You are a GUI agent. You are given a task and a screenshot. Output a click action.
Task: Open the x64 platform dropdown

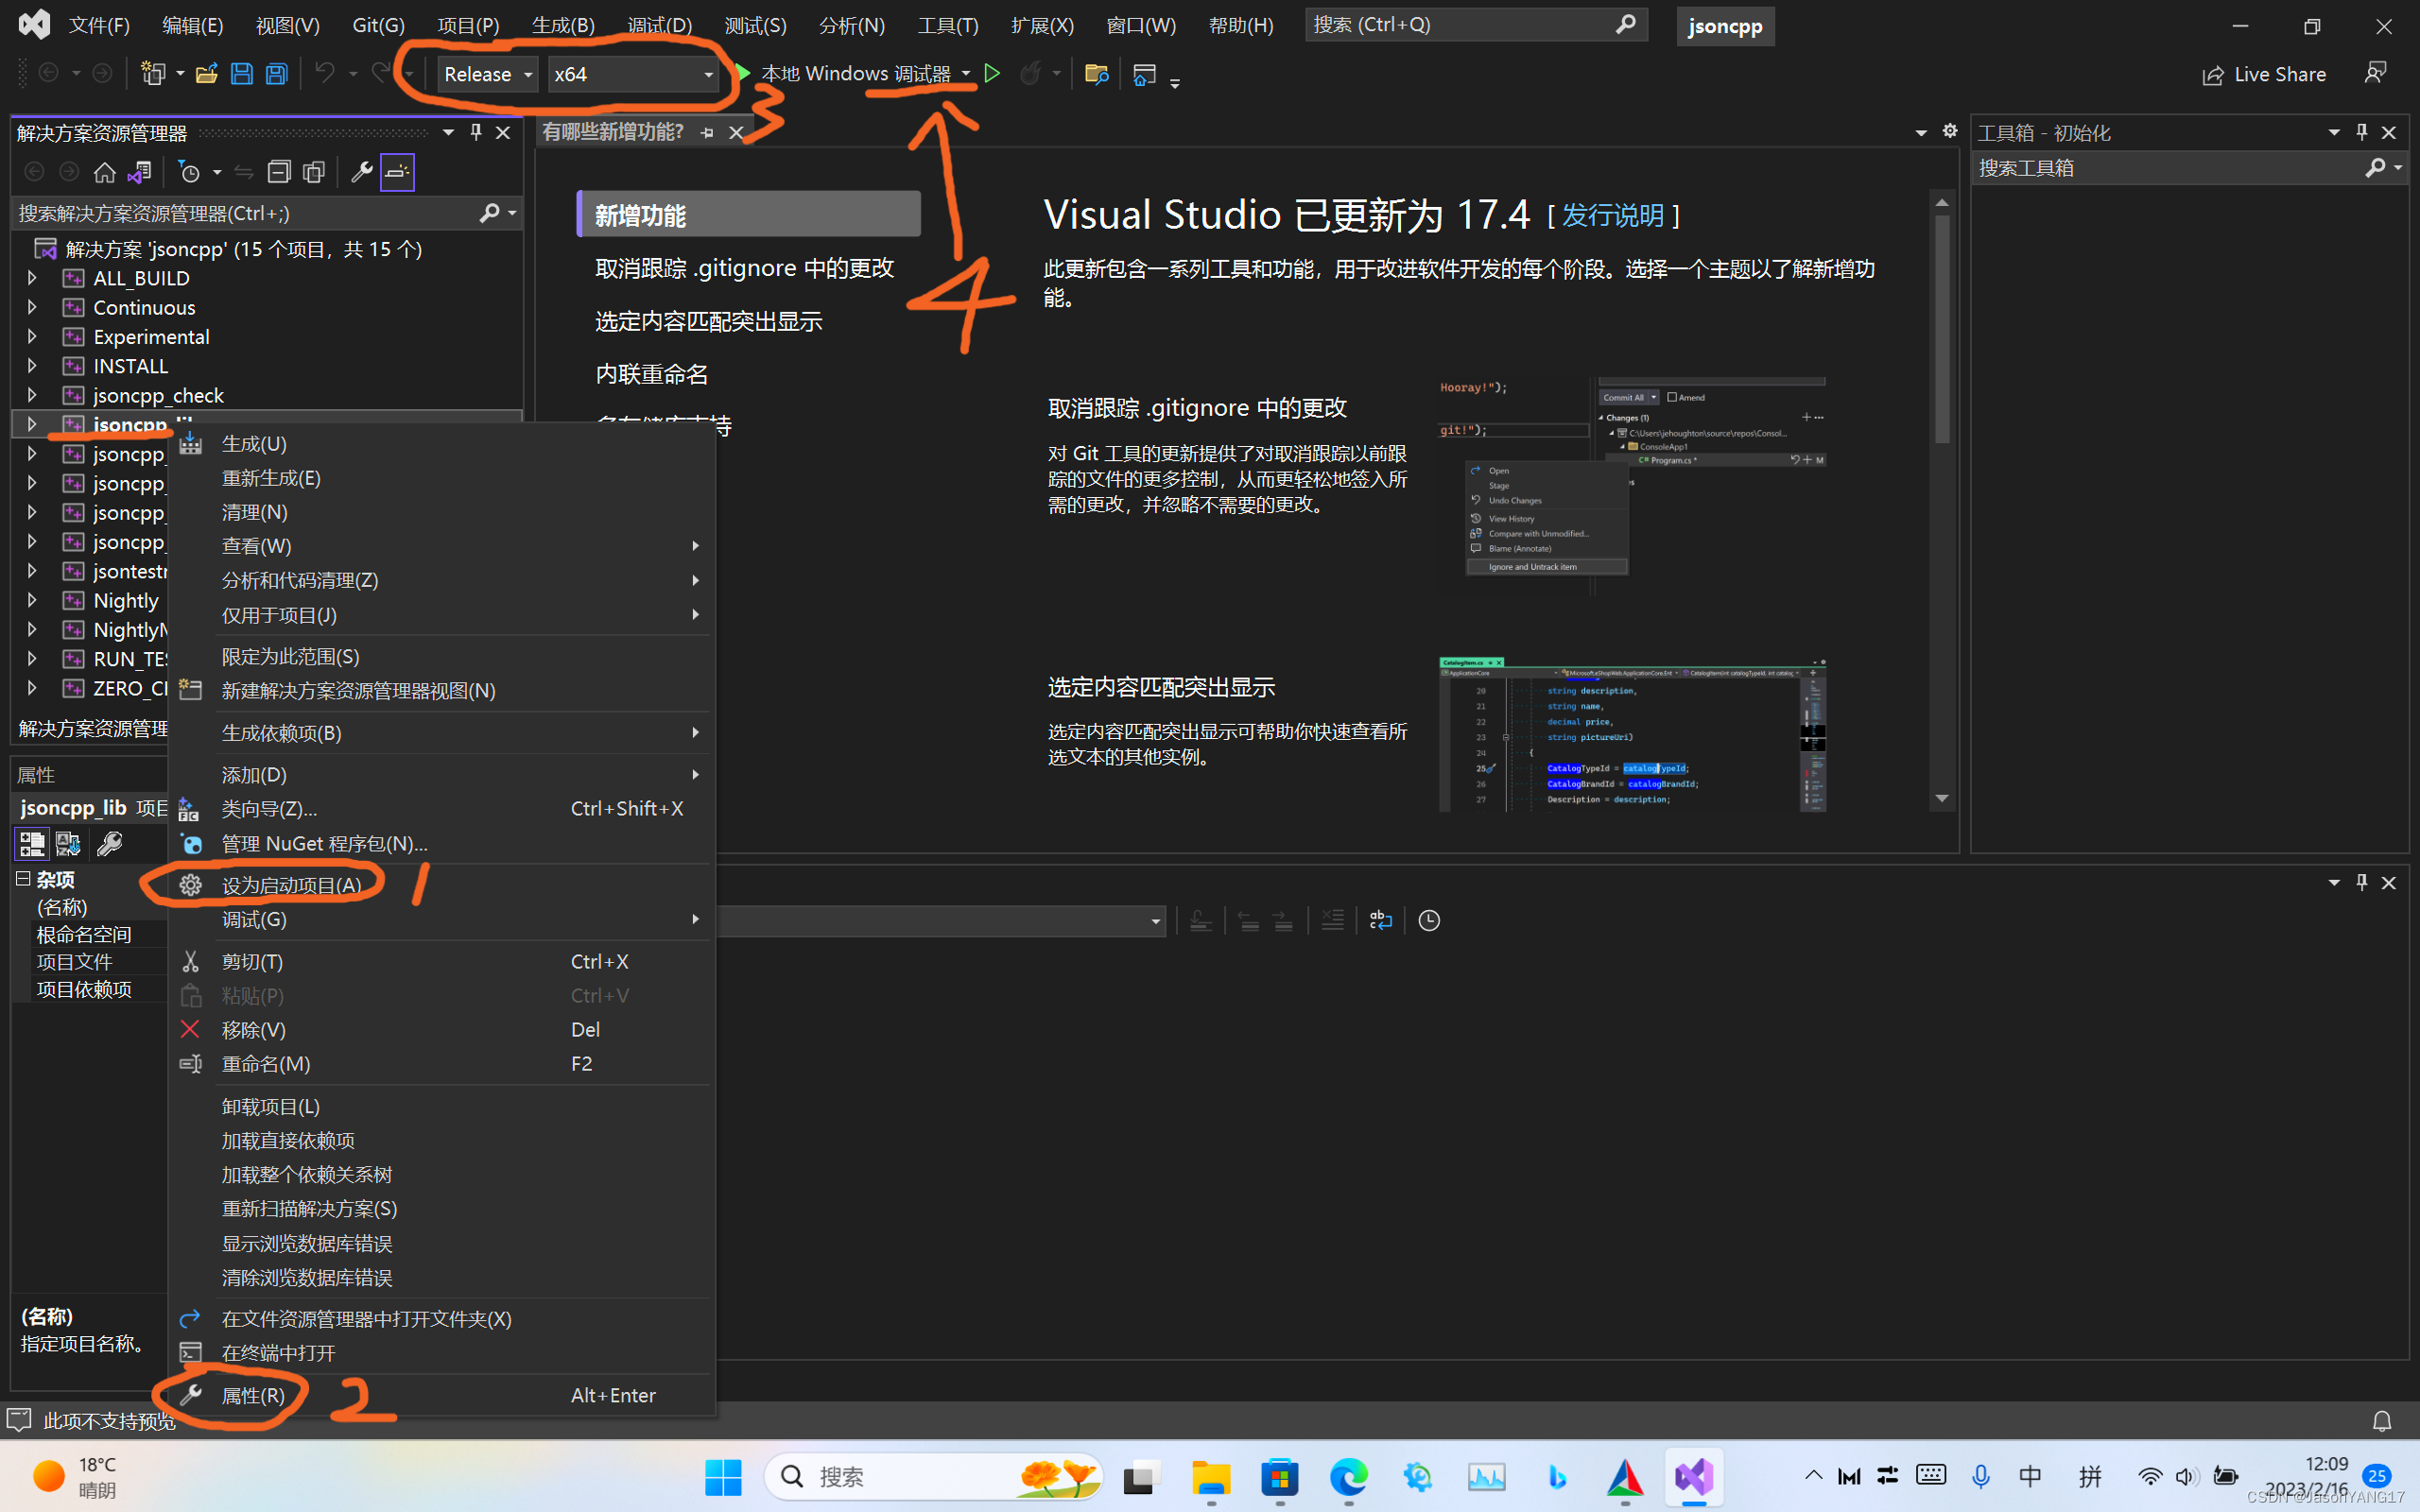click(x=633, y=74)
